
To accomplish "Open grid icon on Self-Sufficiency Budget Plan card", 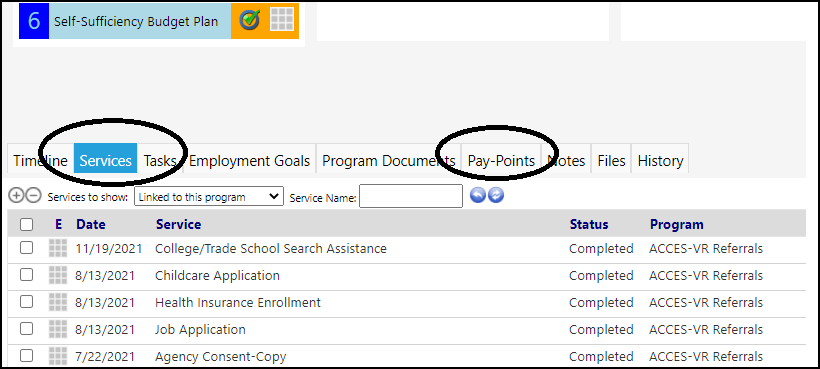I will (x=282, y=20).
